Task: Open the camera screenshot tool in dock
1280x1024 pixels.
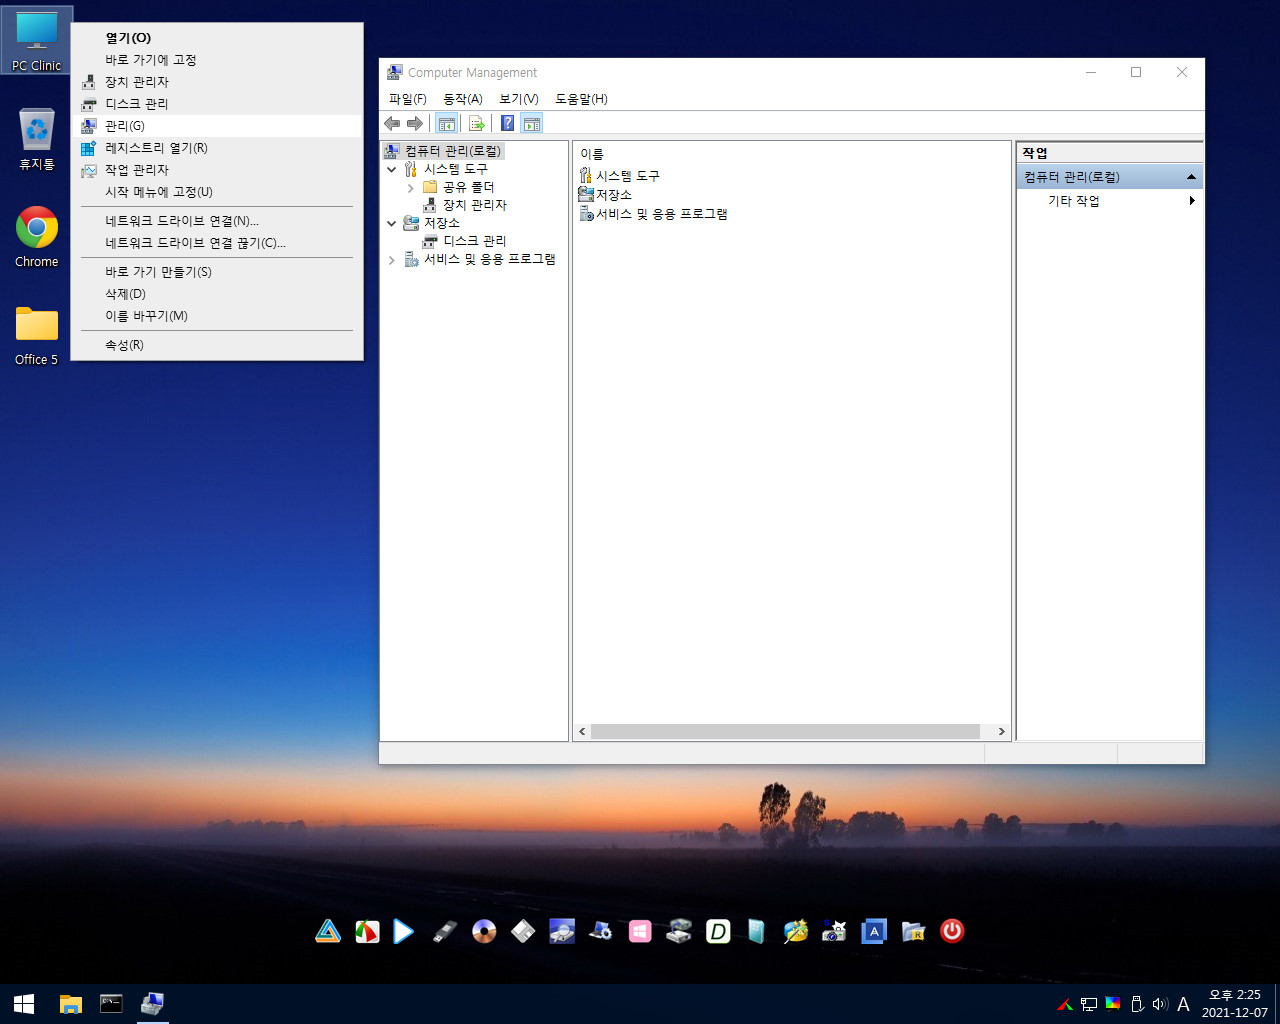Action: pyautogui.click(x=835, y=932)
